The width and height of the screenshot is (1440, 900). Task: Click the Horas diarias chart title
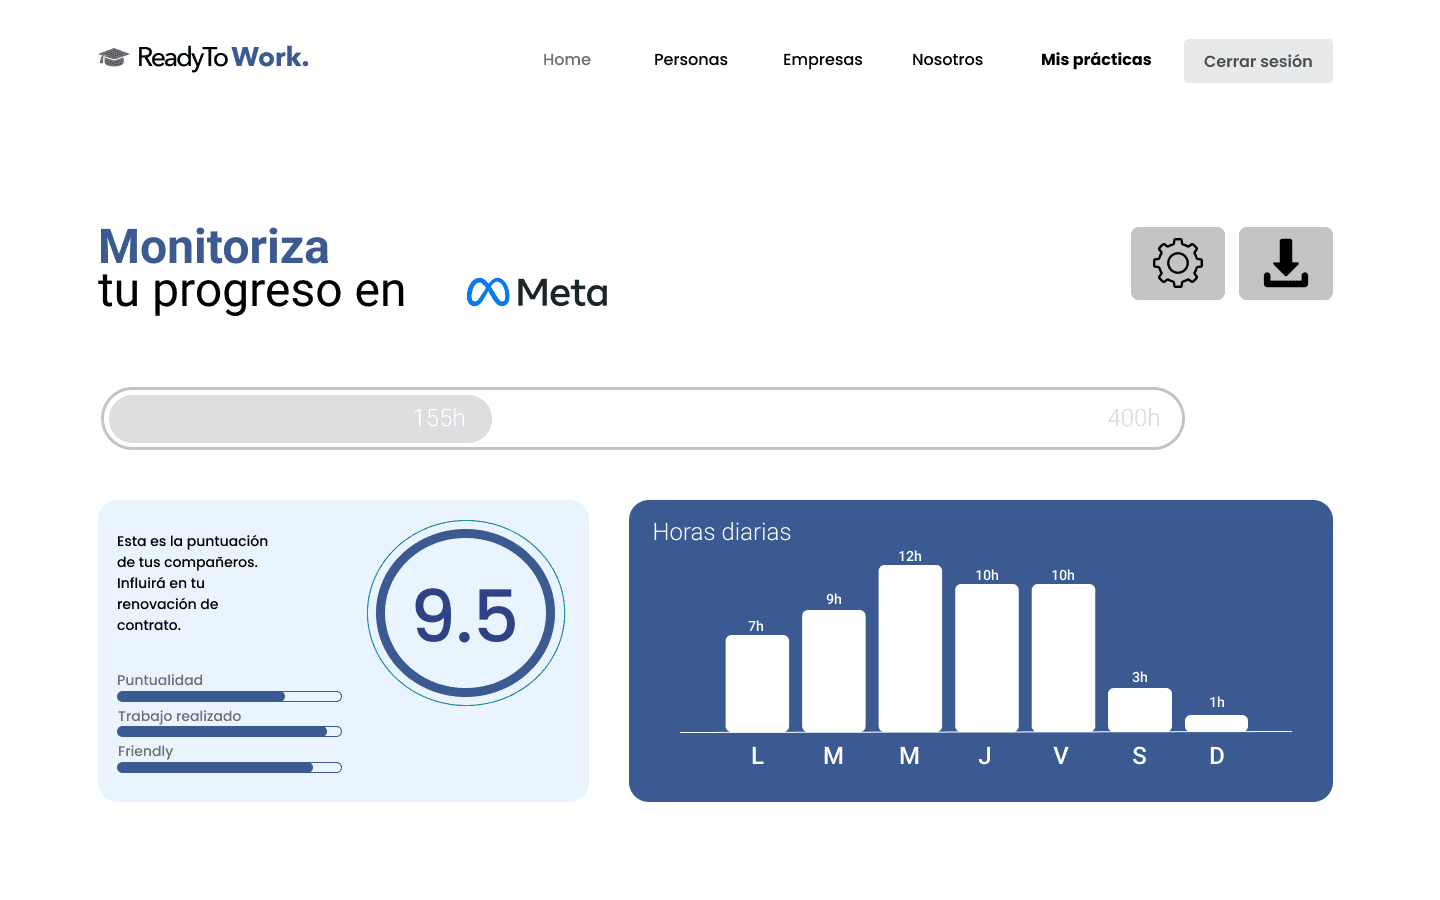click(x=722, y=532)
